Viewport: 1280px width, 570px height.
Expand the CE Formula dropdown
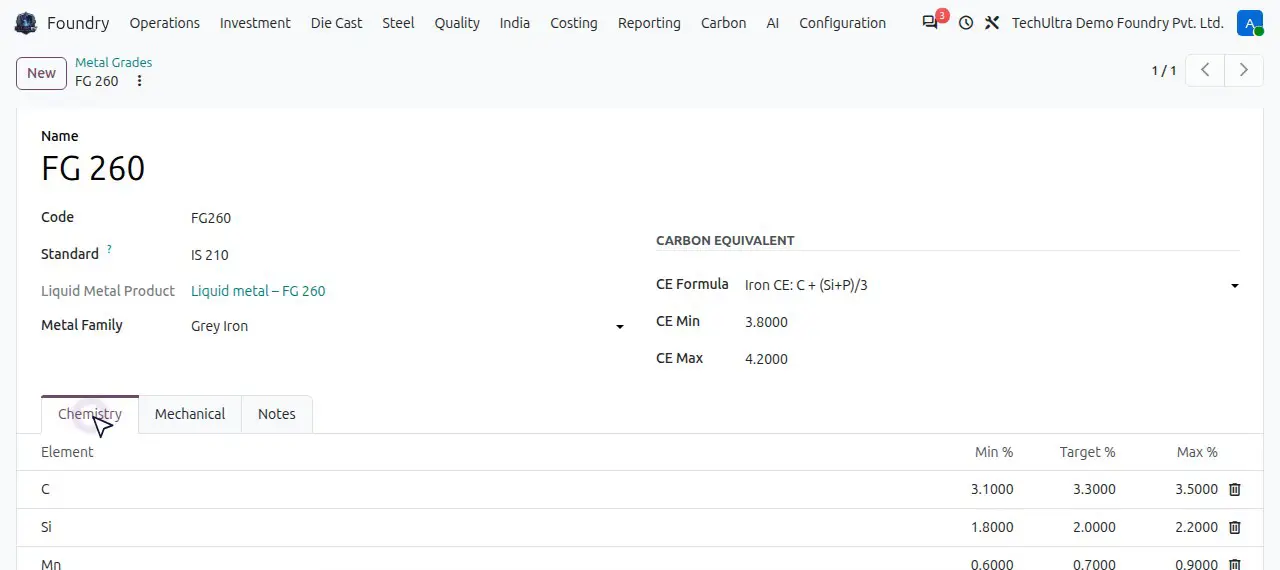point(1235,286)
